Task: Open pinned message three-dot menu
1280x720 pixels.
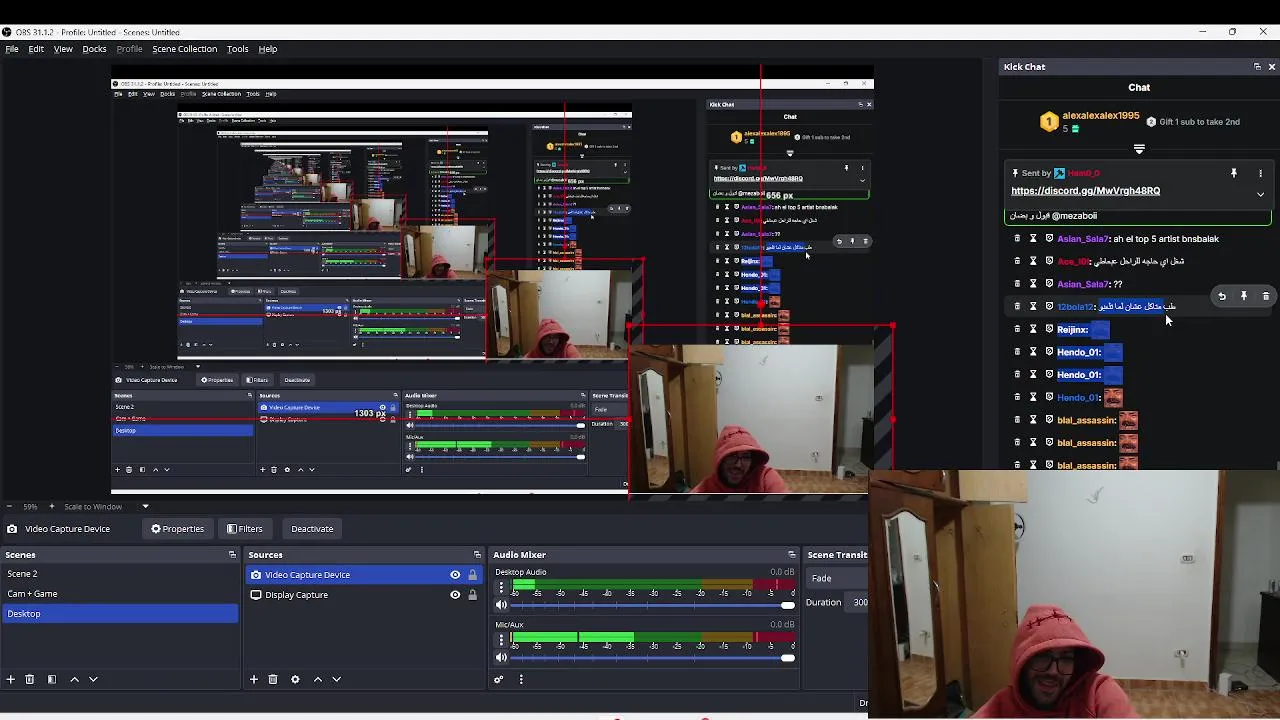Action: tap(1260, 173)
